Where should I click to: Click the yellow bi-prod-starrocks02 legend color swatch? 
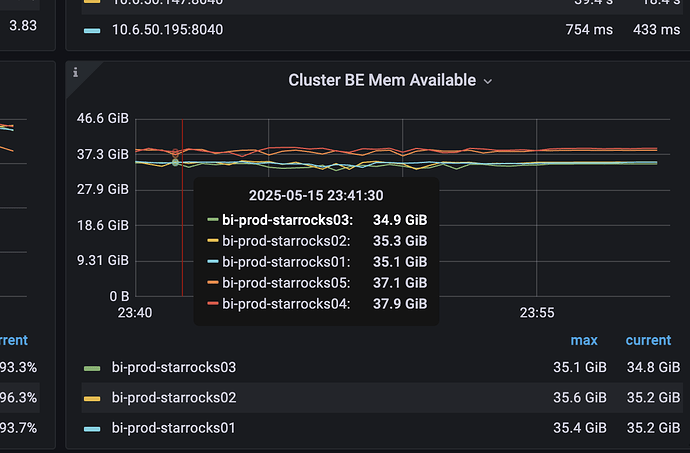[92, 398]
